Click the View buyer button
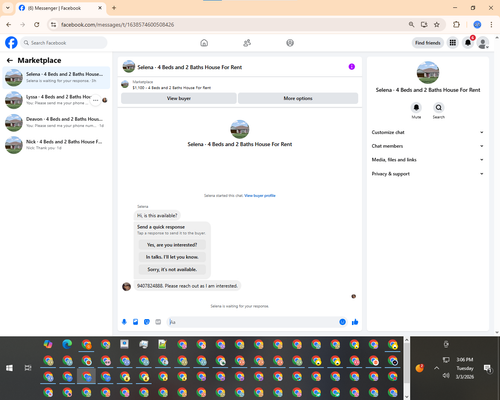 click(179, 98)
